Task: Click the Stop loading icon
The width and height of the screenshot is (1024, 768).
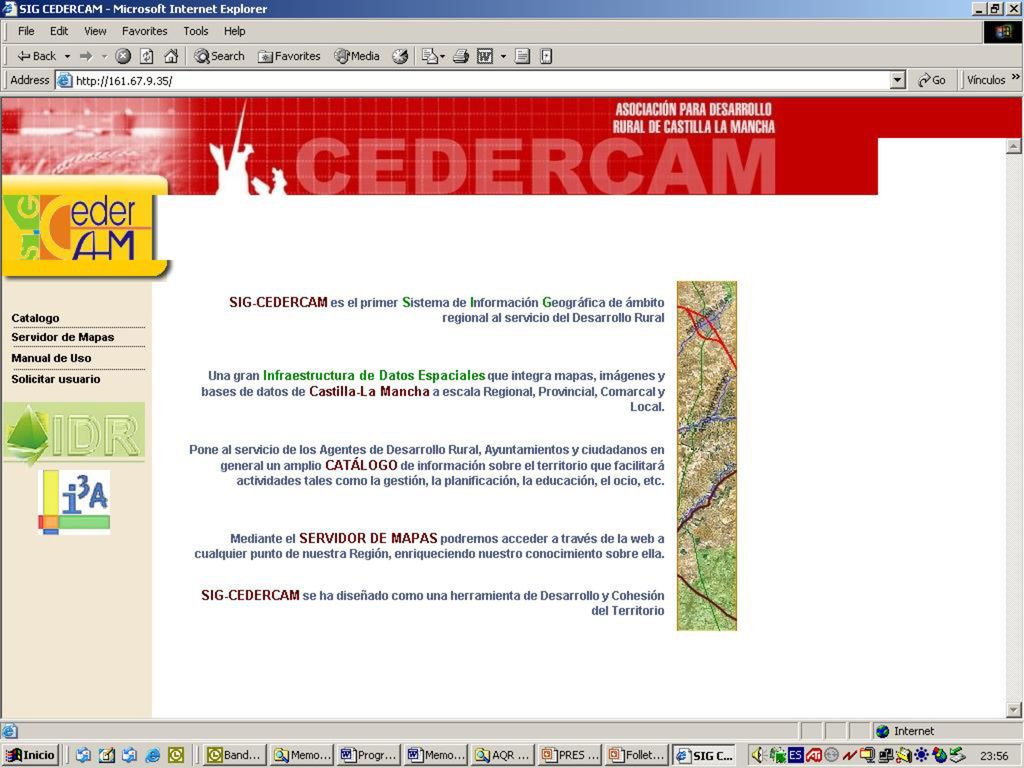Action: tap(123, 56)
